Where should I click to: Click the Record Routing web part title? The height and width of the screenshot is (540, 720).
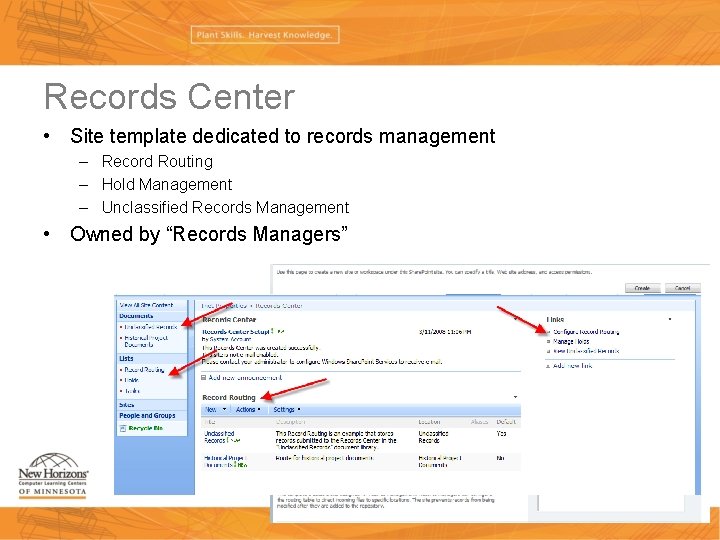coord(229,398)
